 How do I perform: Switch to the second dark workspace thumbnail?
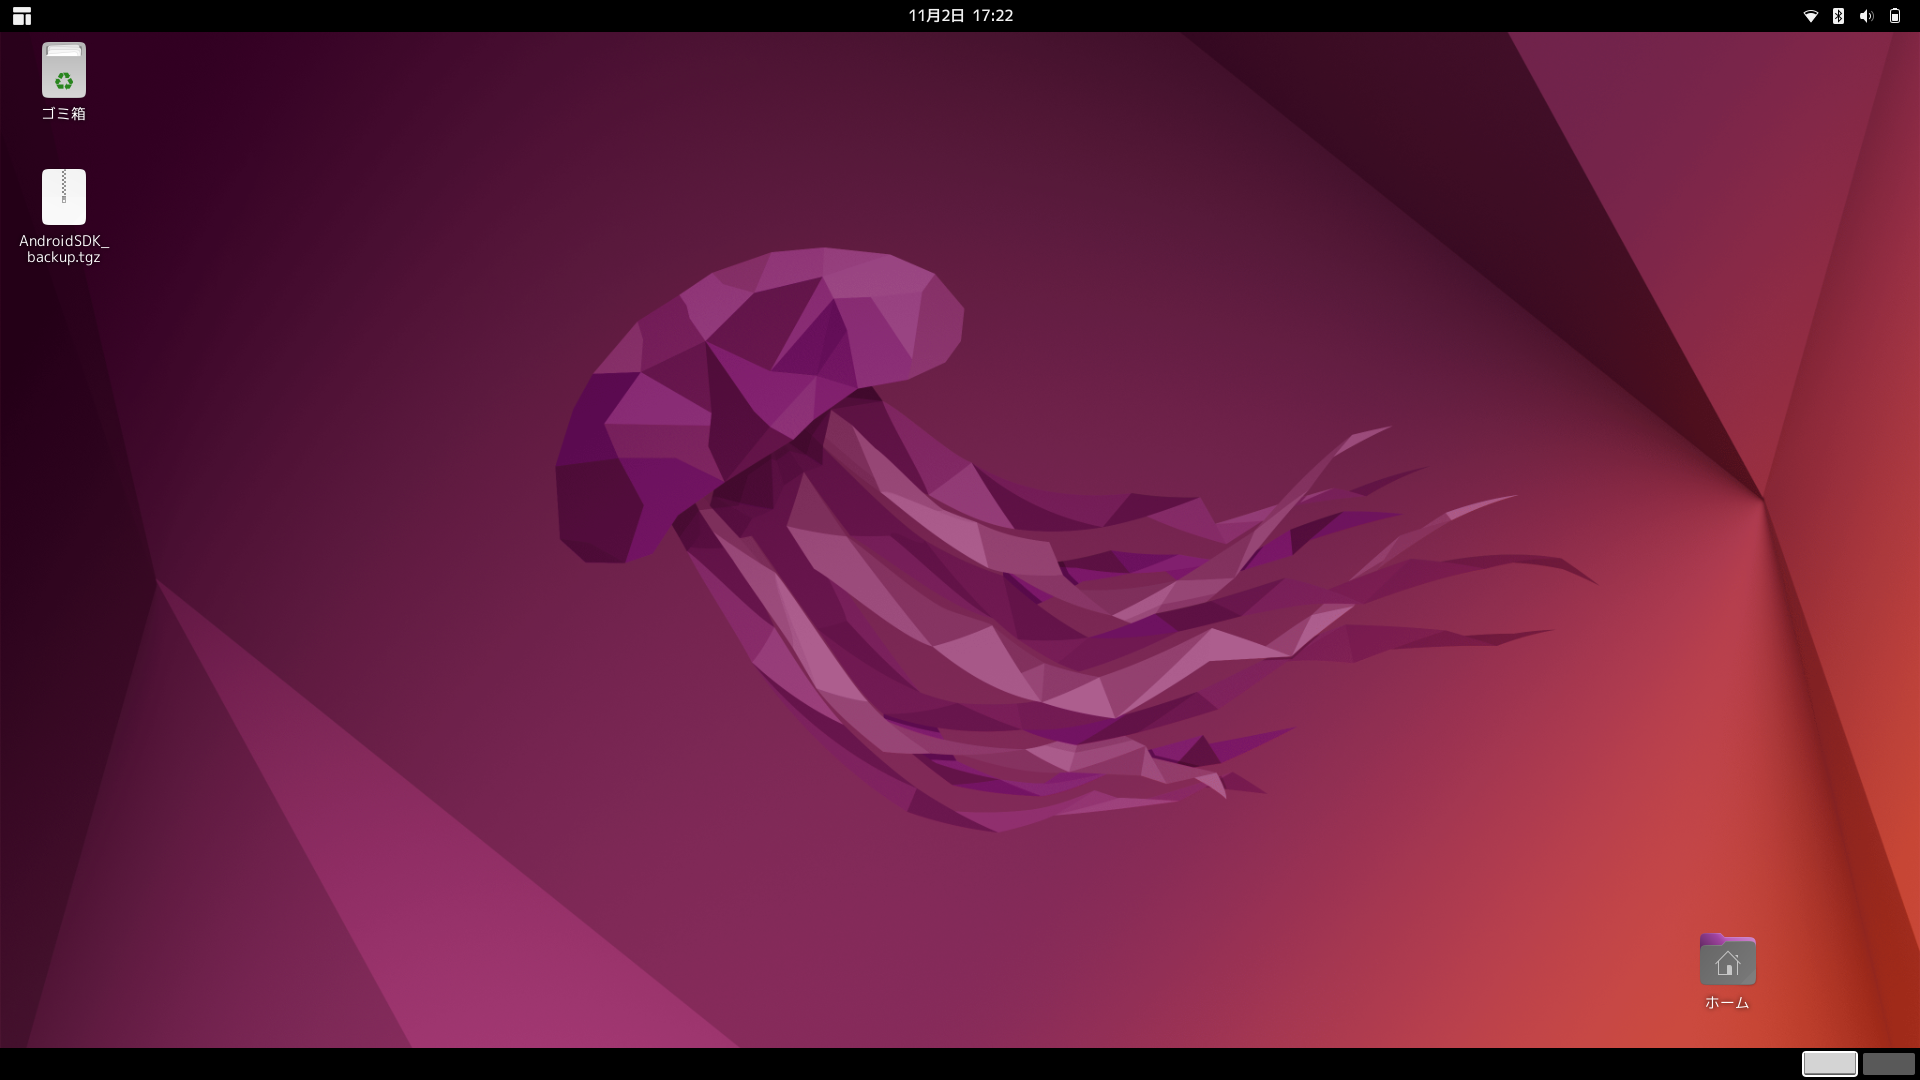[x=1888, y=1064]
